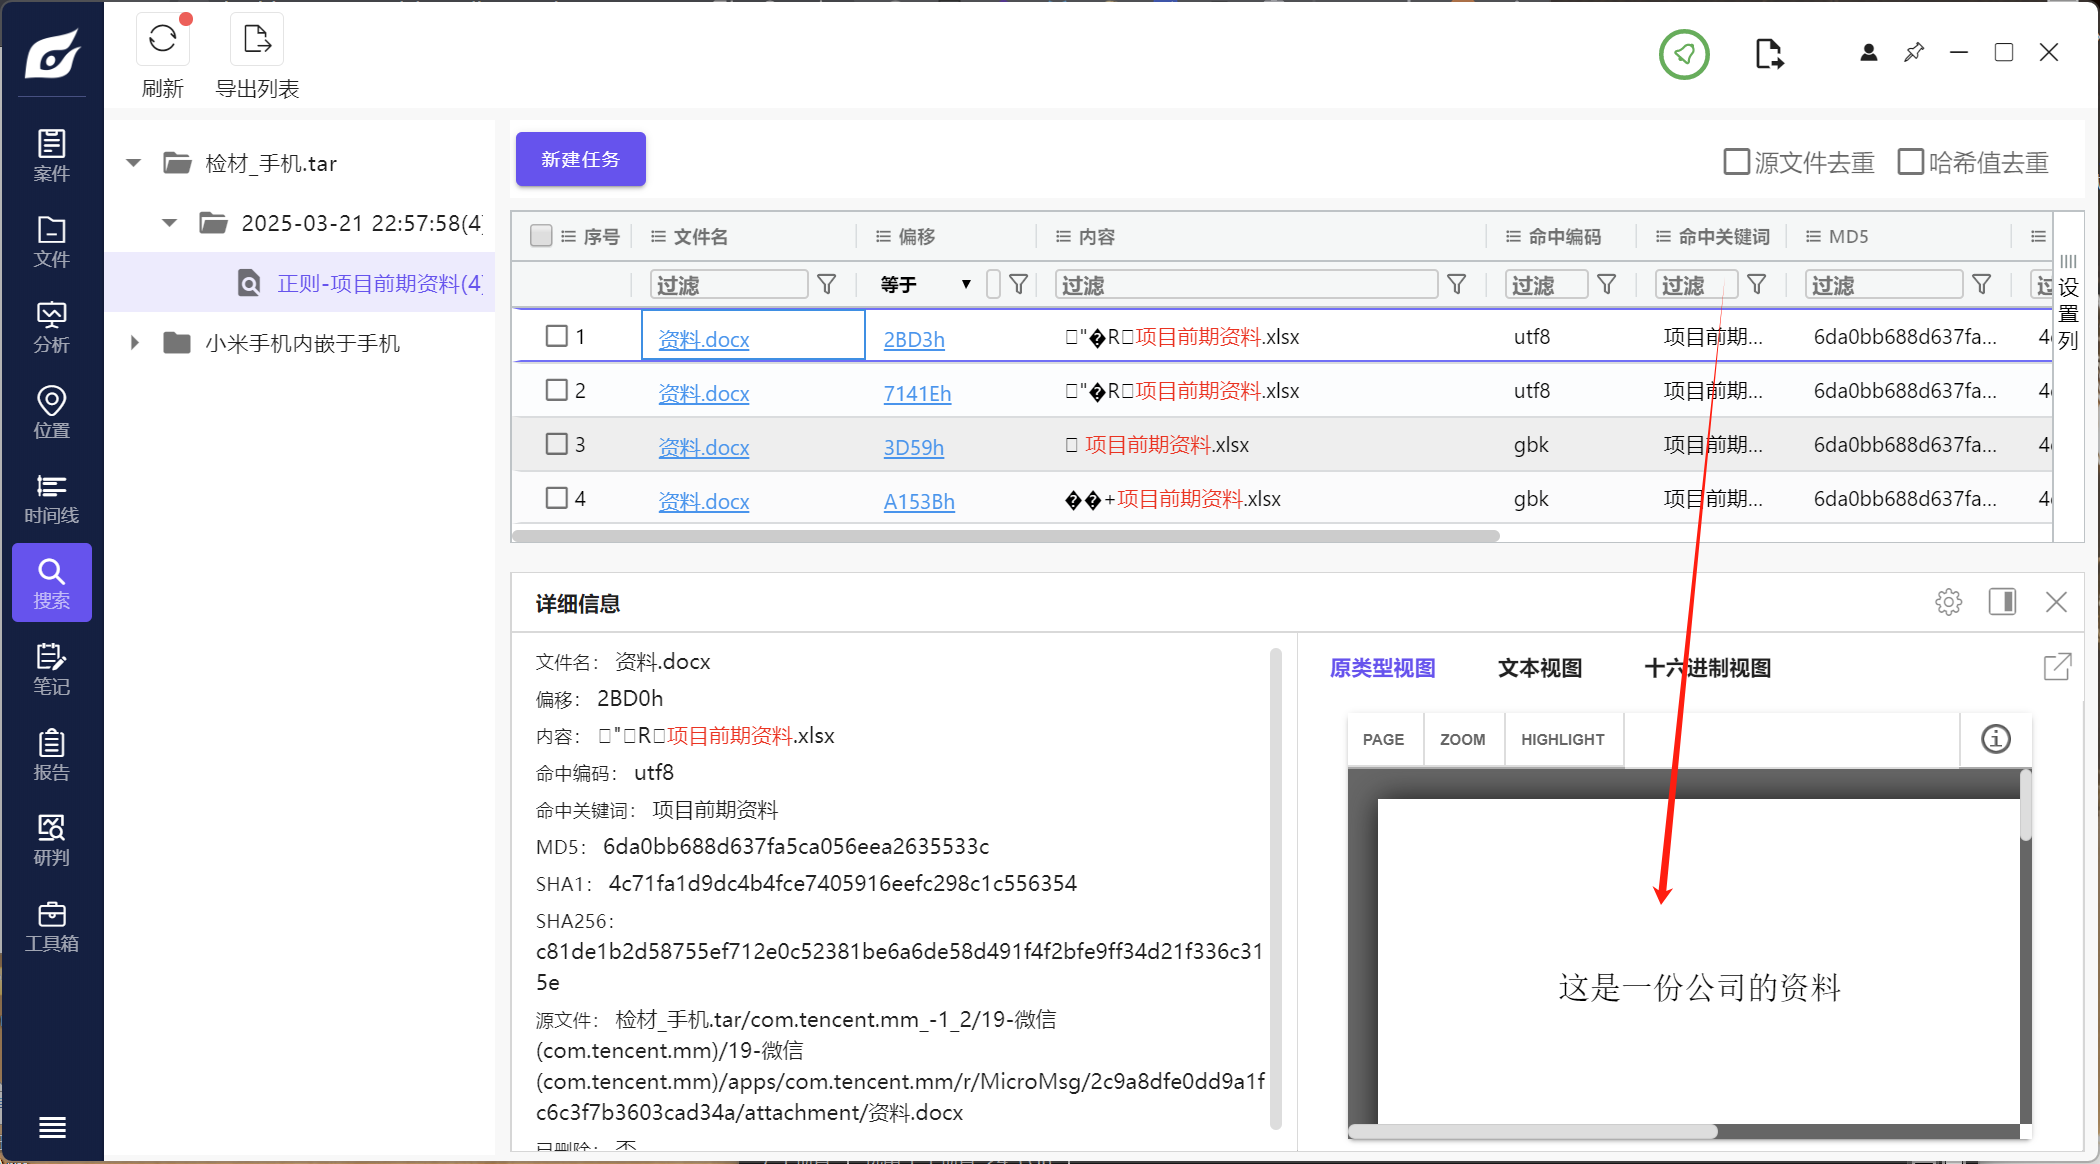This screenshot has height=1164, width=2100.
Task: Click the green shield icon in title bar
Action: click(x=1684, y=54)
